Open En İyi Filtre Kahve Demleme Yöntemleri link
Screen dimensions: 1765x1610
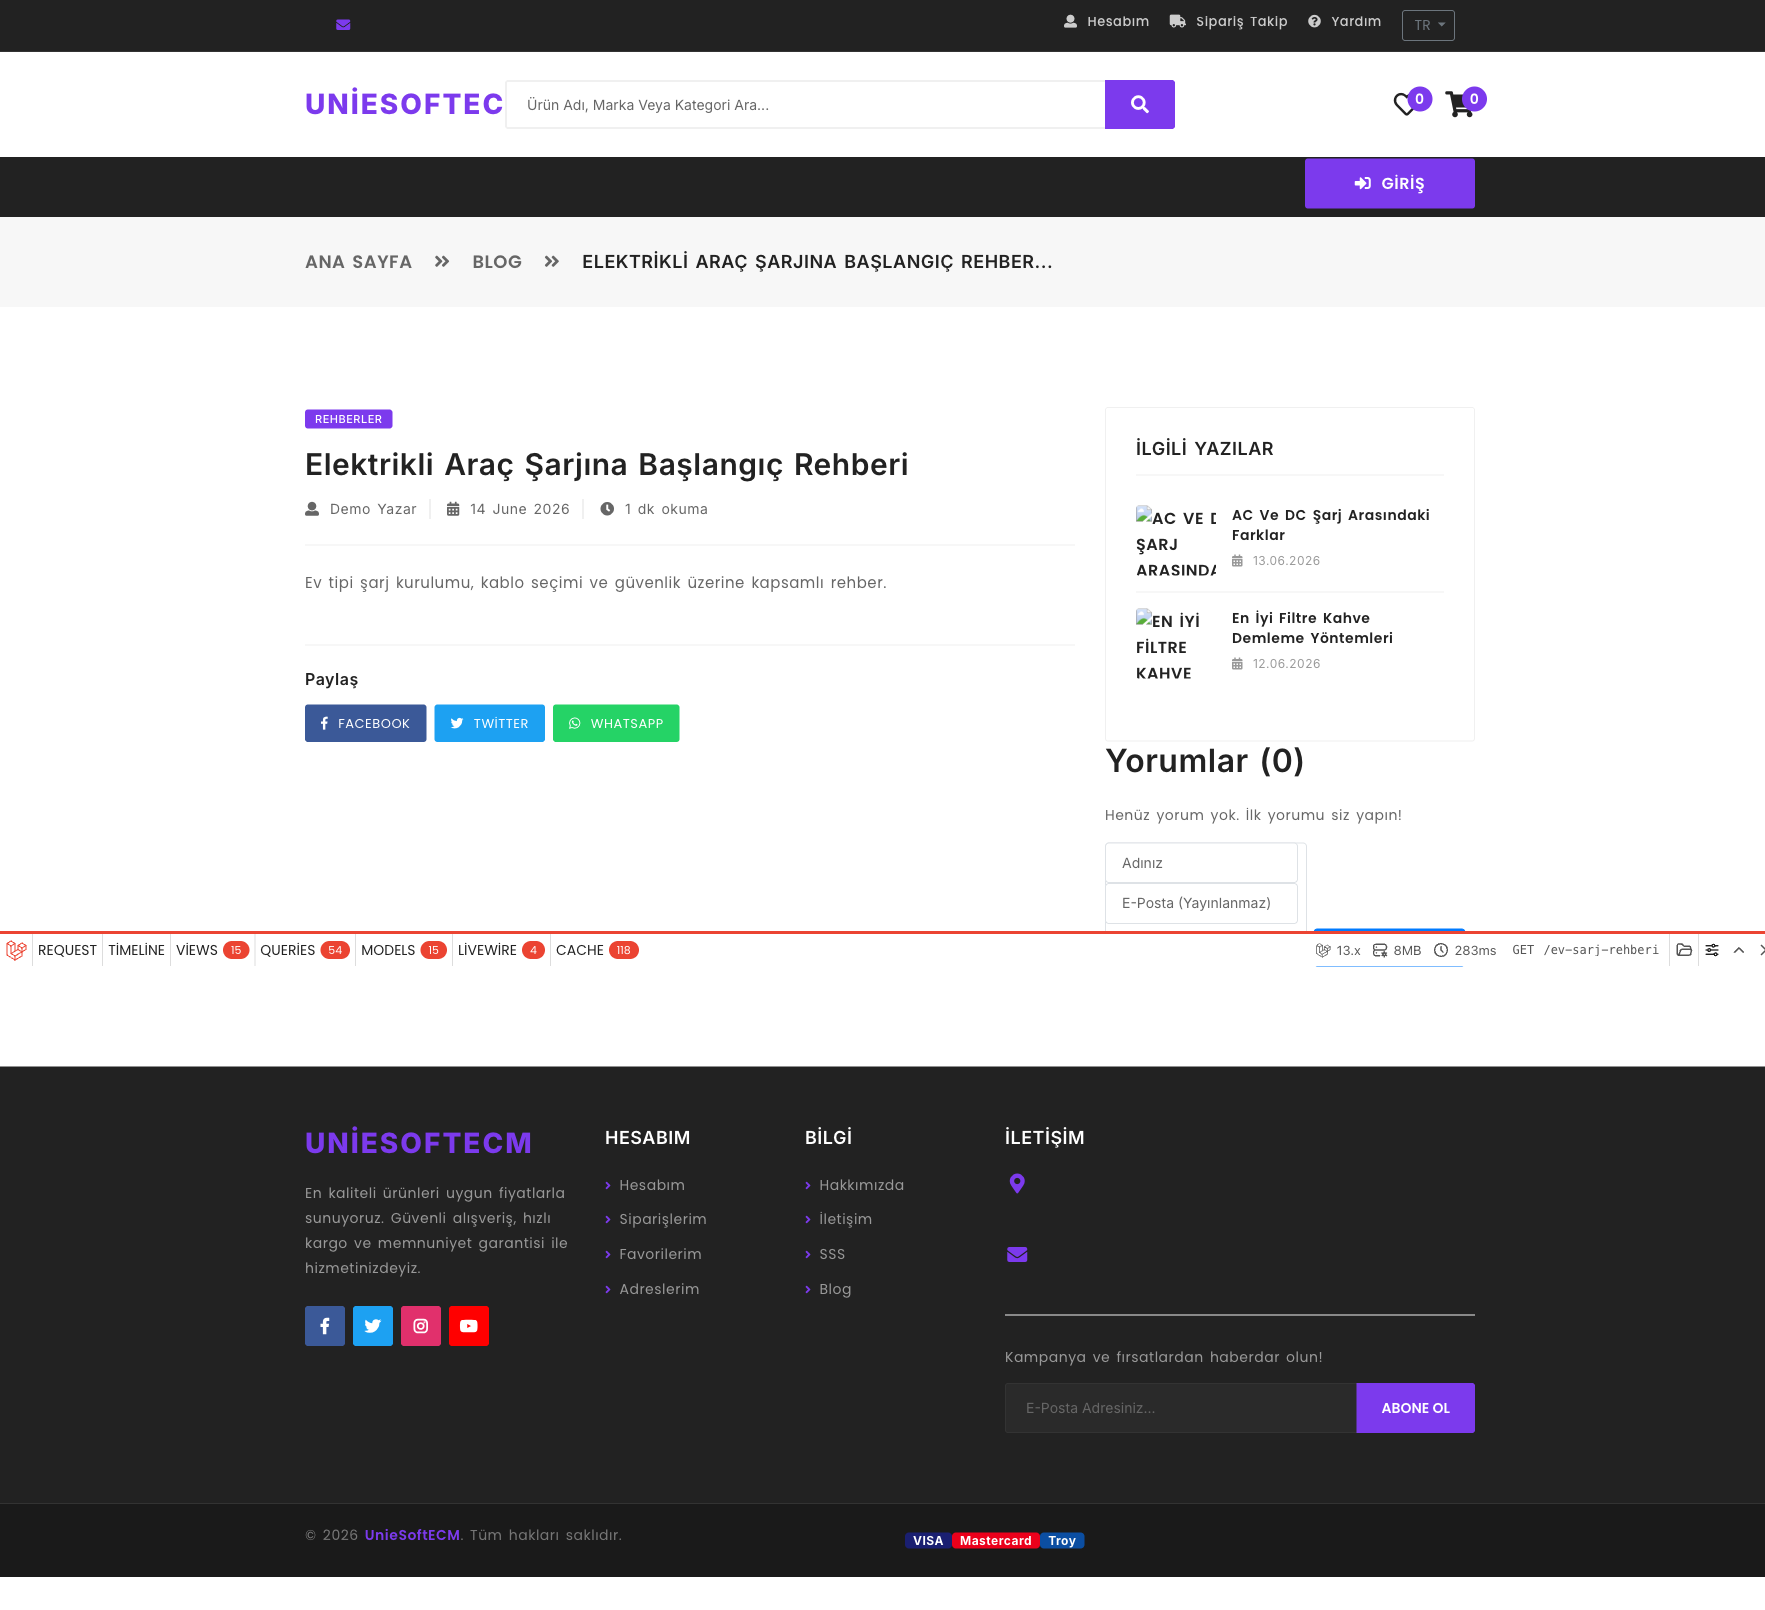point(1312,628)
